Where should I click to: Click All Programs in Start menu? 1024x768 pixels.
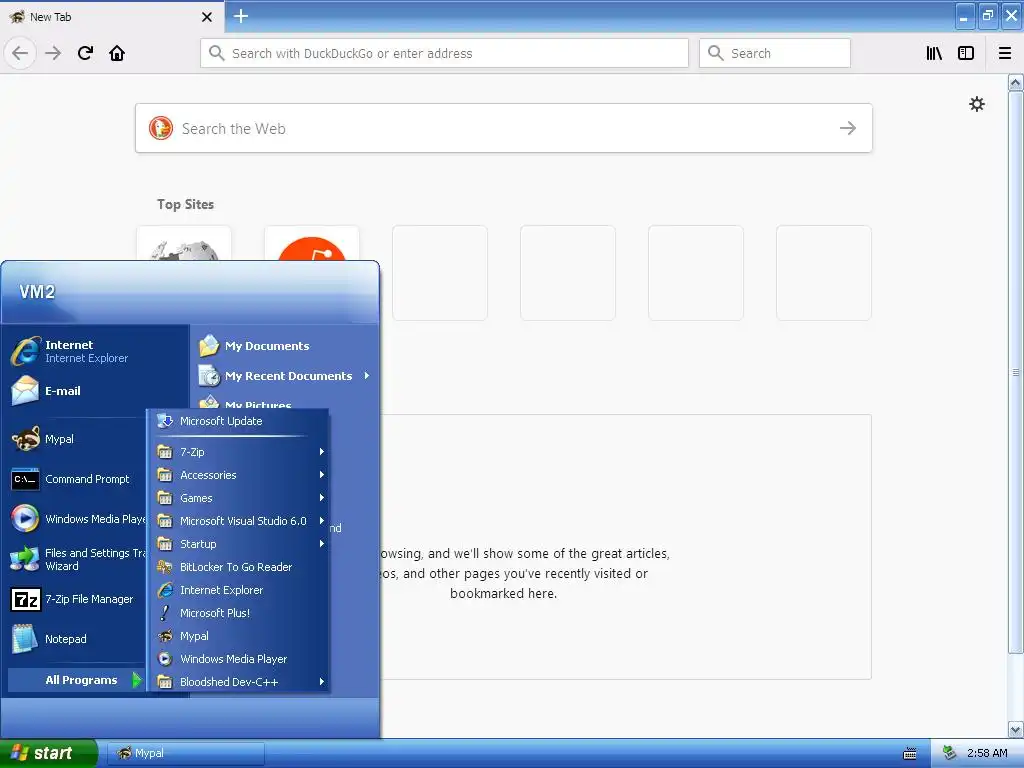point(76,680)
